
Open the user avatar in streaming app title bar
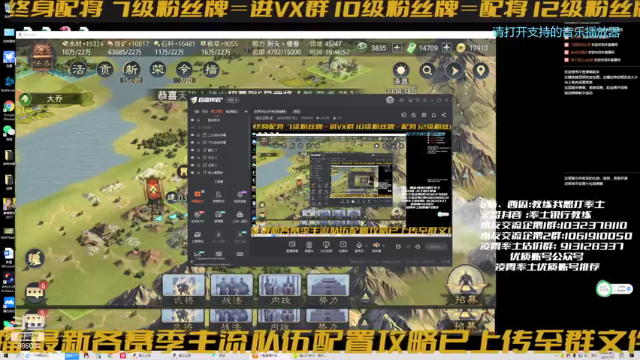(x=390, y=100)
